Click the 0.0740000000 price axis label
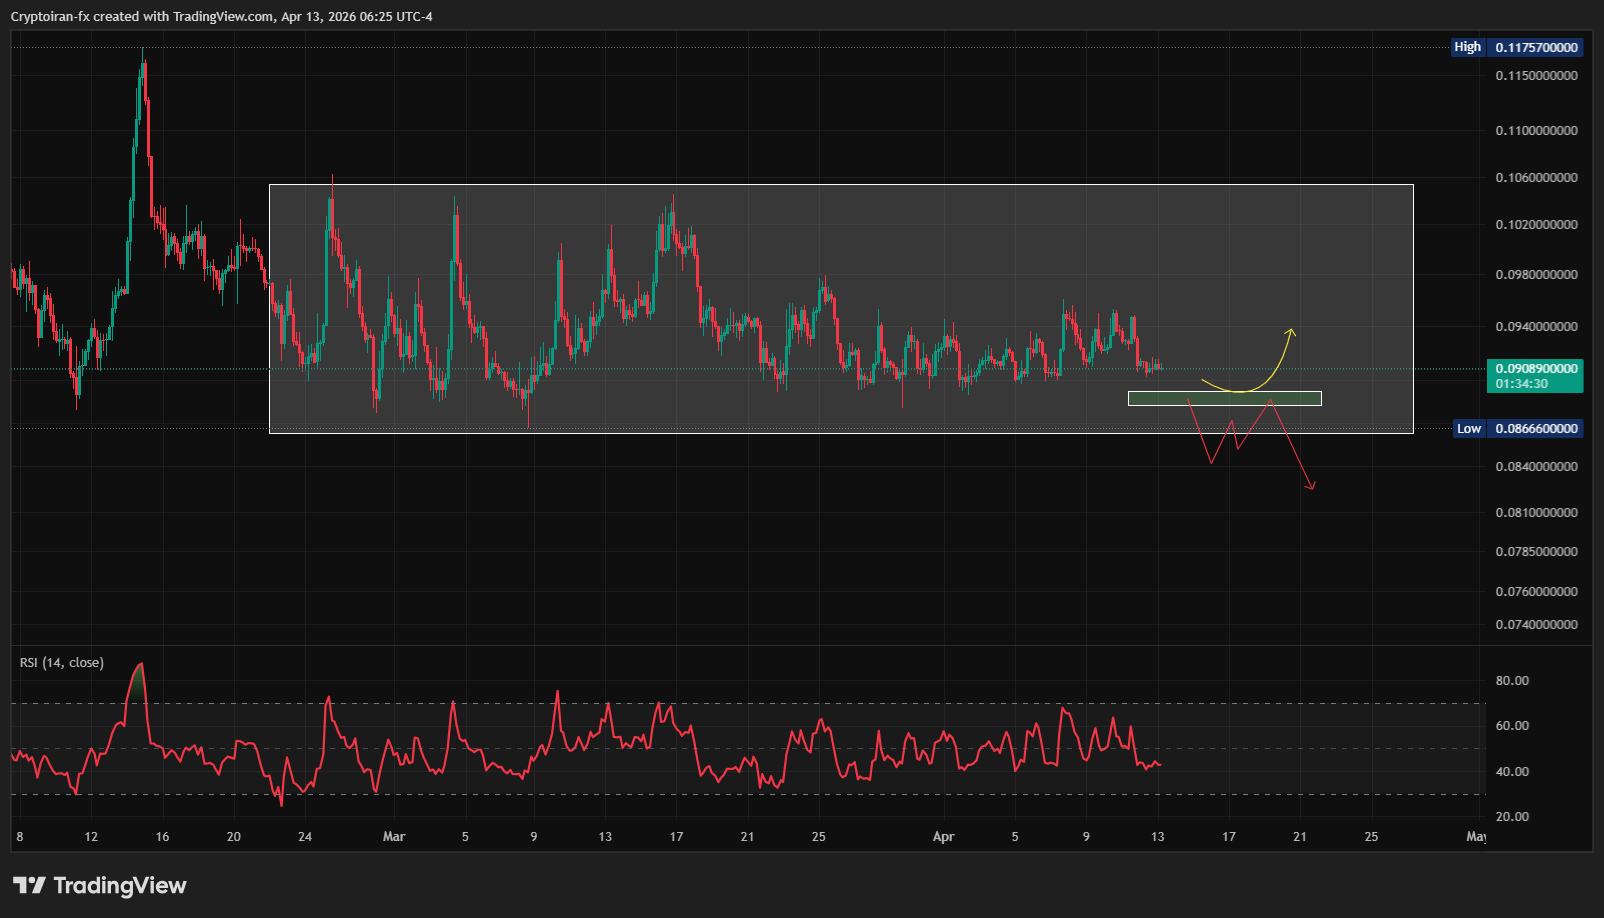The height and width of the screenshot is (918, 1604). 1536,624
